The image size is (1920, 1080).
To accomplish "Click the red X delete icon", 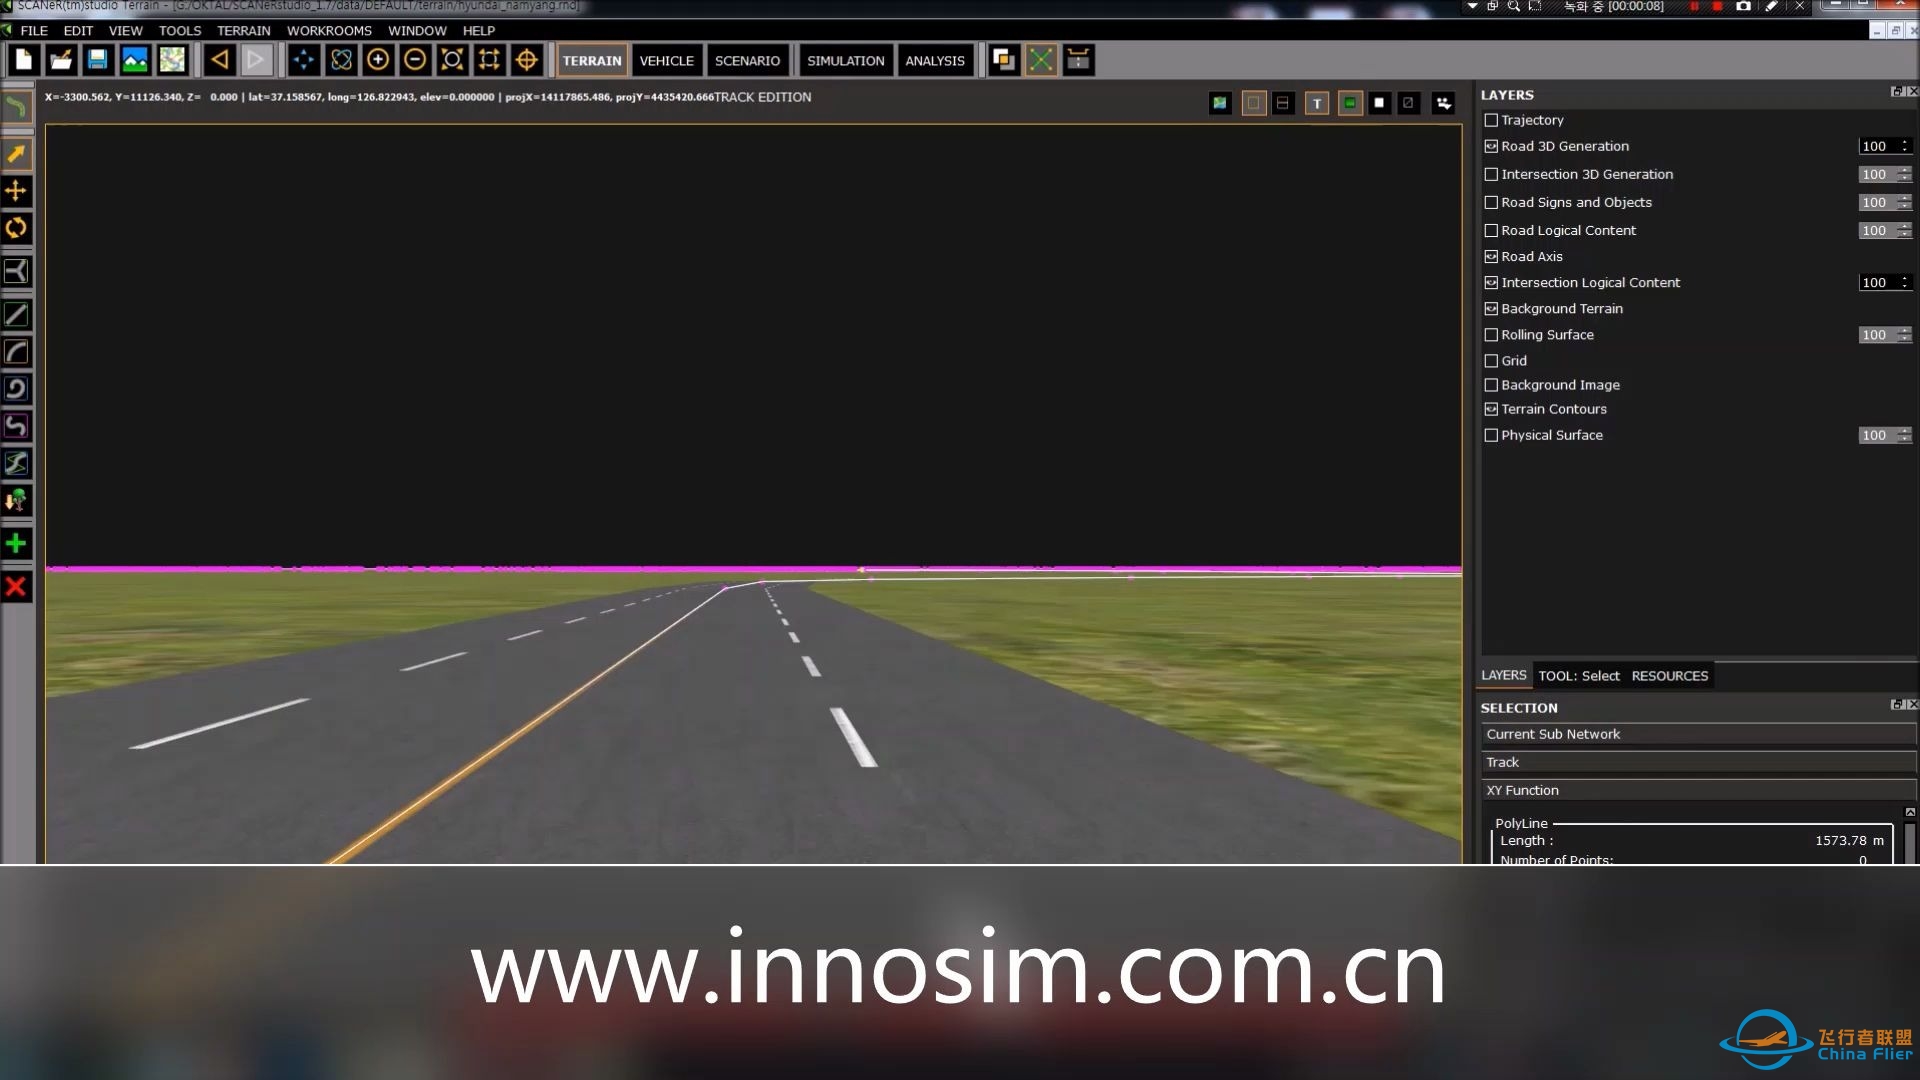I will (16, 587).
